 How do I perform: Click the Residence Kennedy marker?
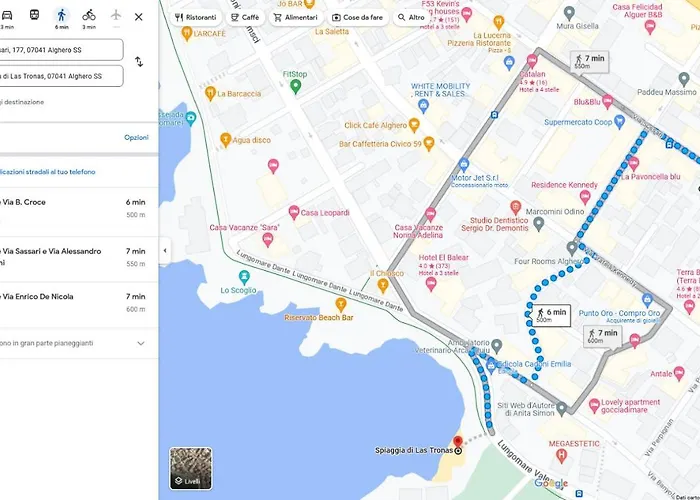pyautogui.click(x=585, y=196)
